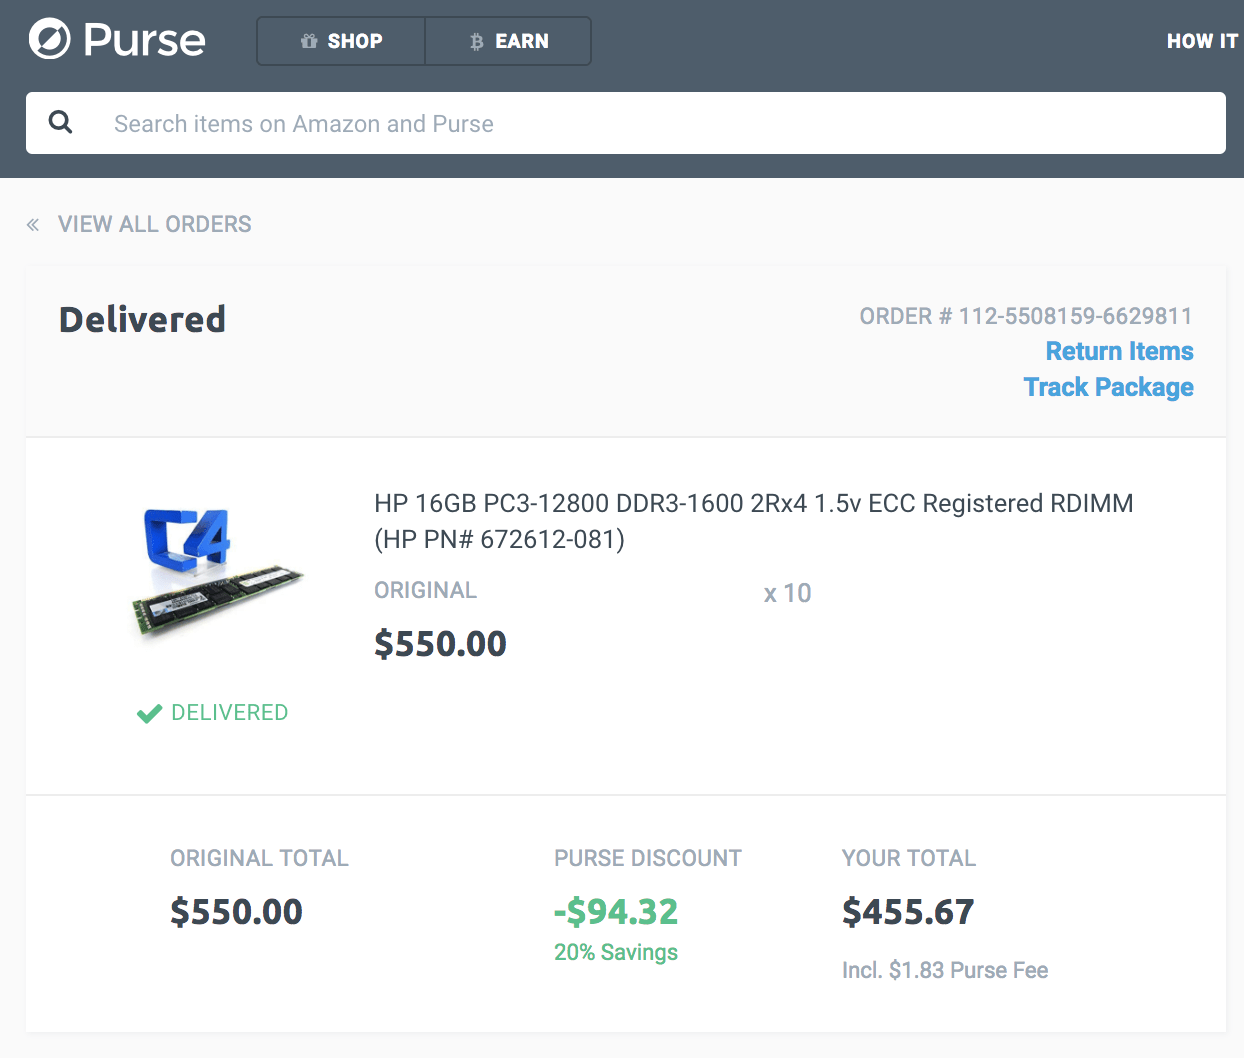Image resolution: width=1244 pixels, height=1058 pixels.
Task: Click the Purse wordmark in the header
Action: point(145,40)
